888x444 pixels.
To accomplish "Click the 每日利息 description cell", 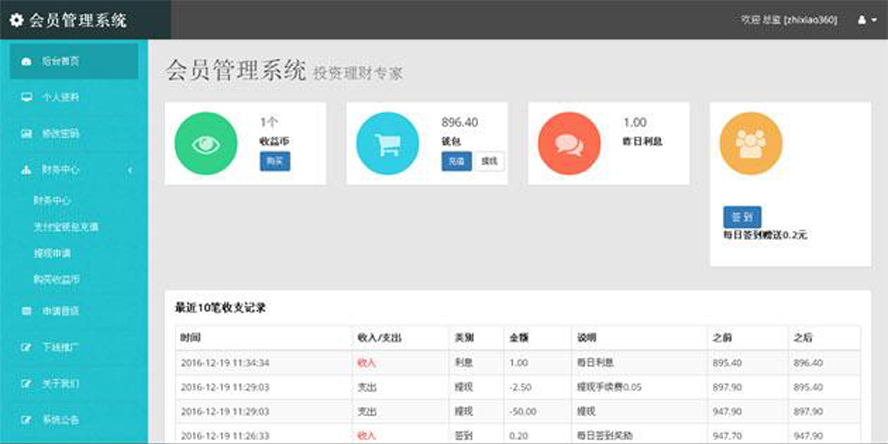I will coord(595,363).
